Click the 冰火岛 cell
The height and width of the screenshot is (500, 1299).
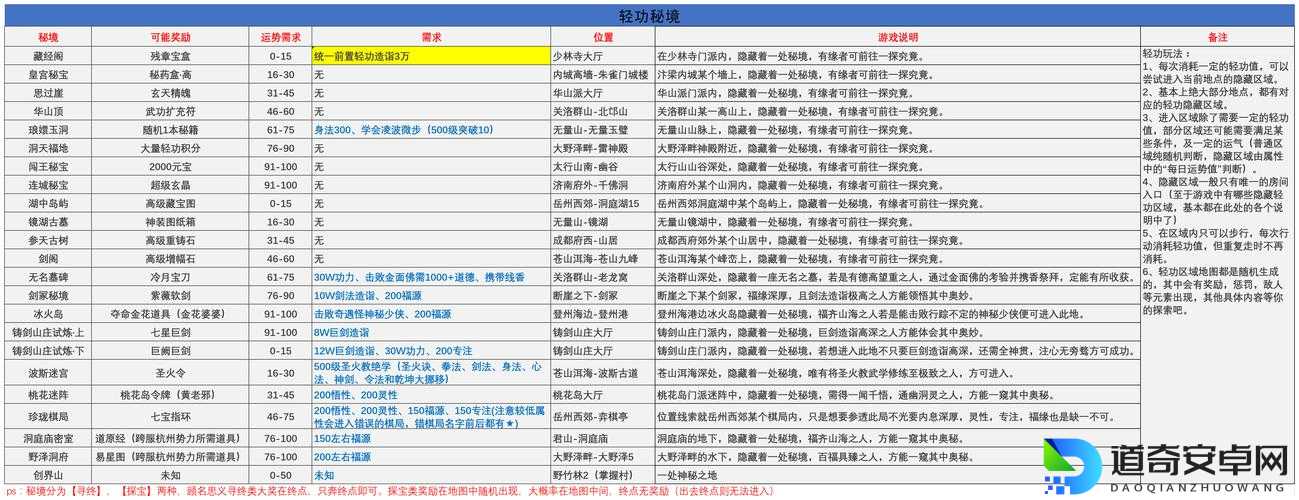48,314
